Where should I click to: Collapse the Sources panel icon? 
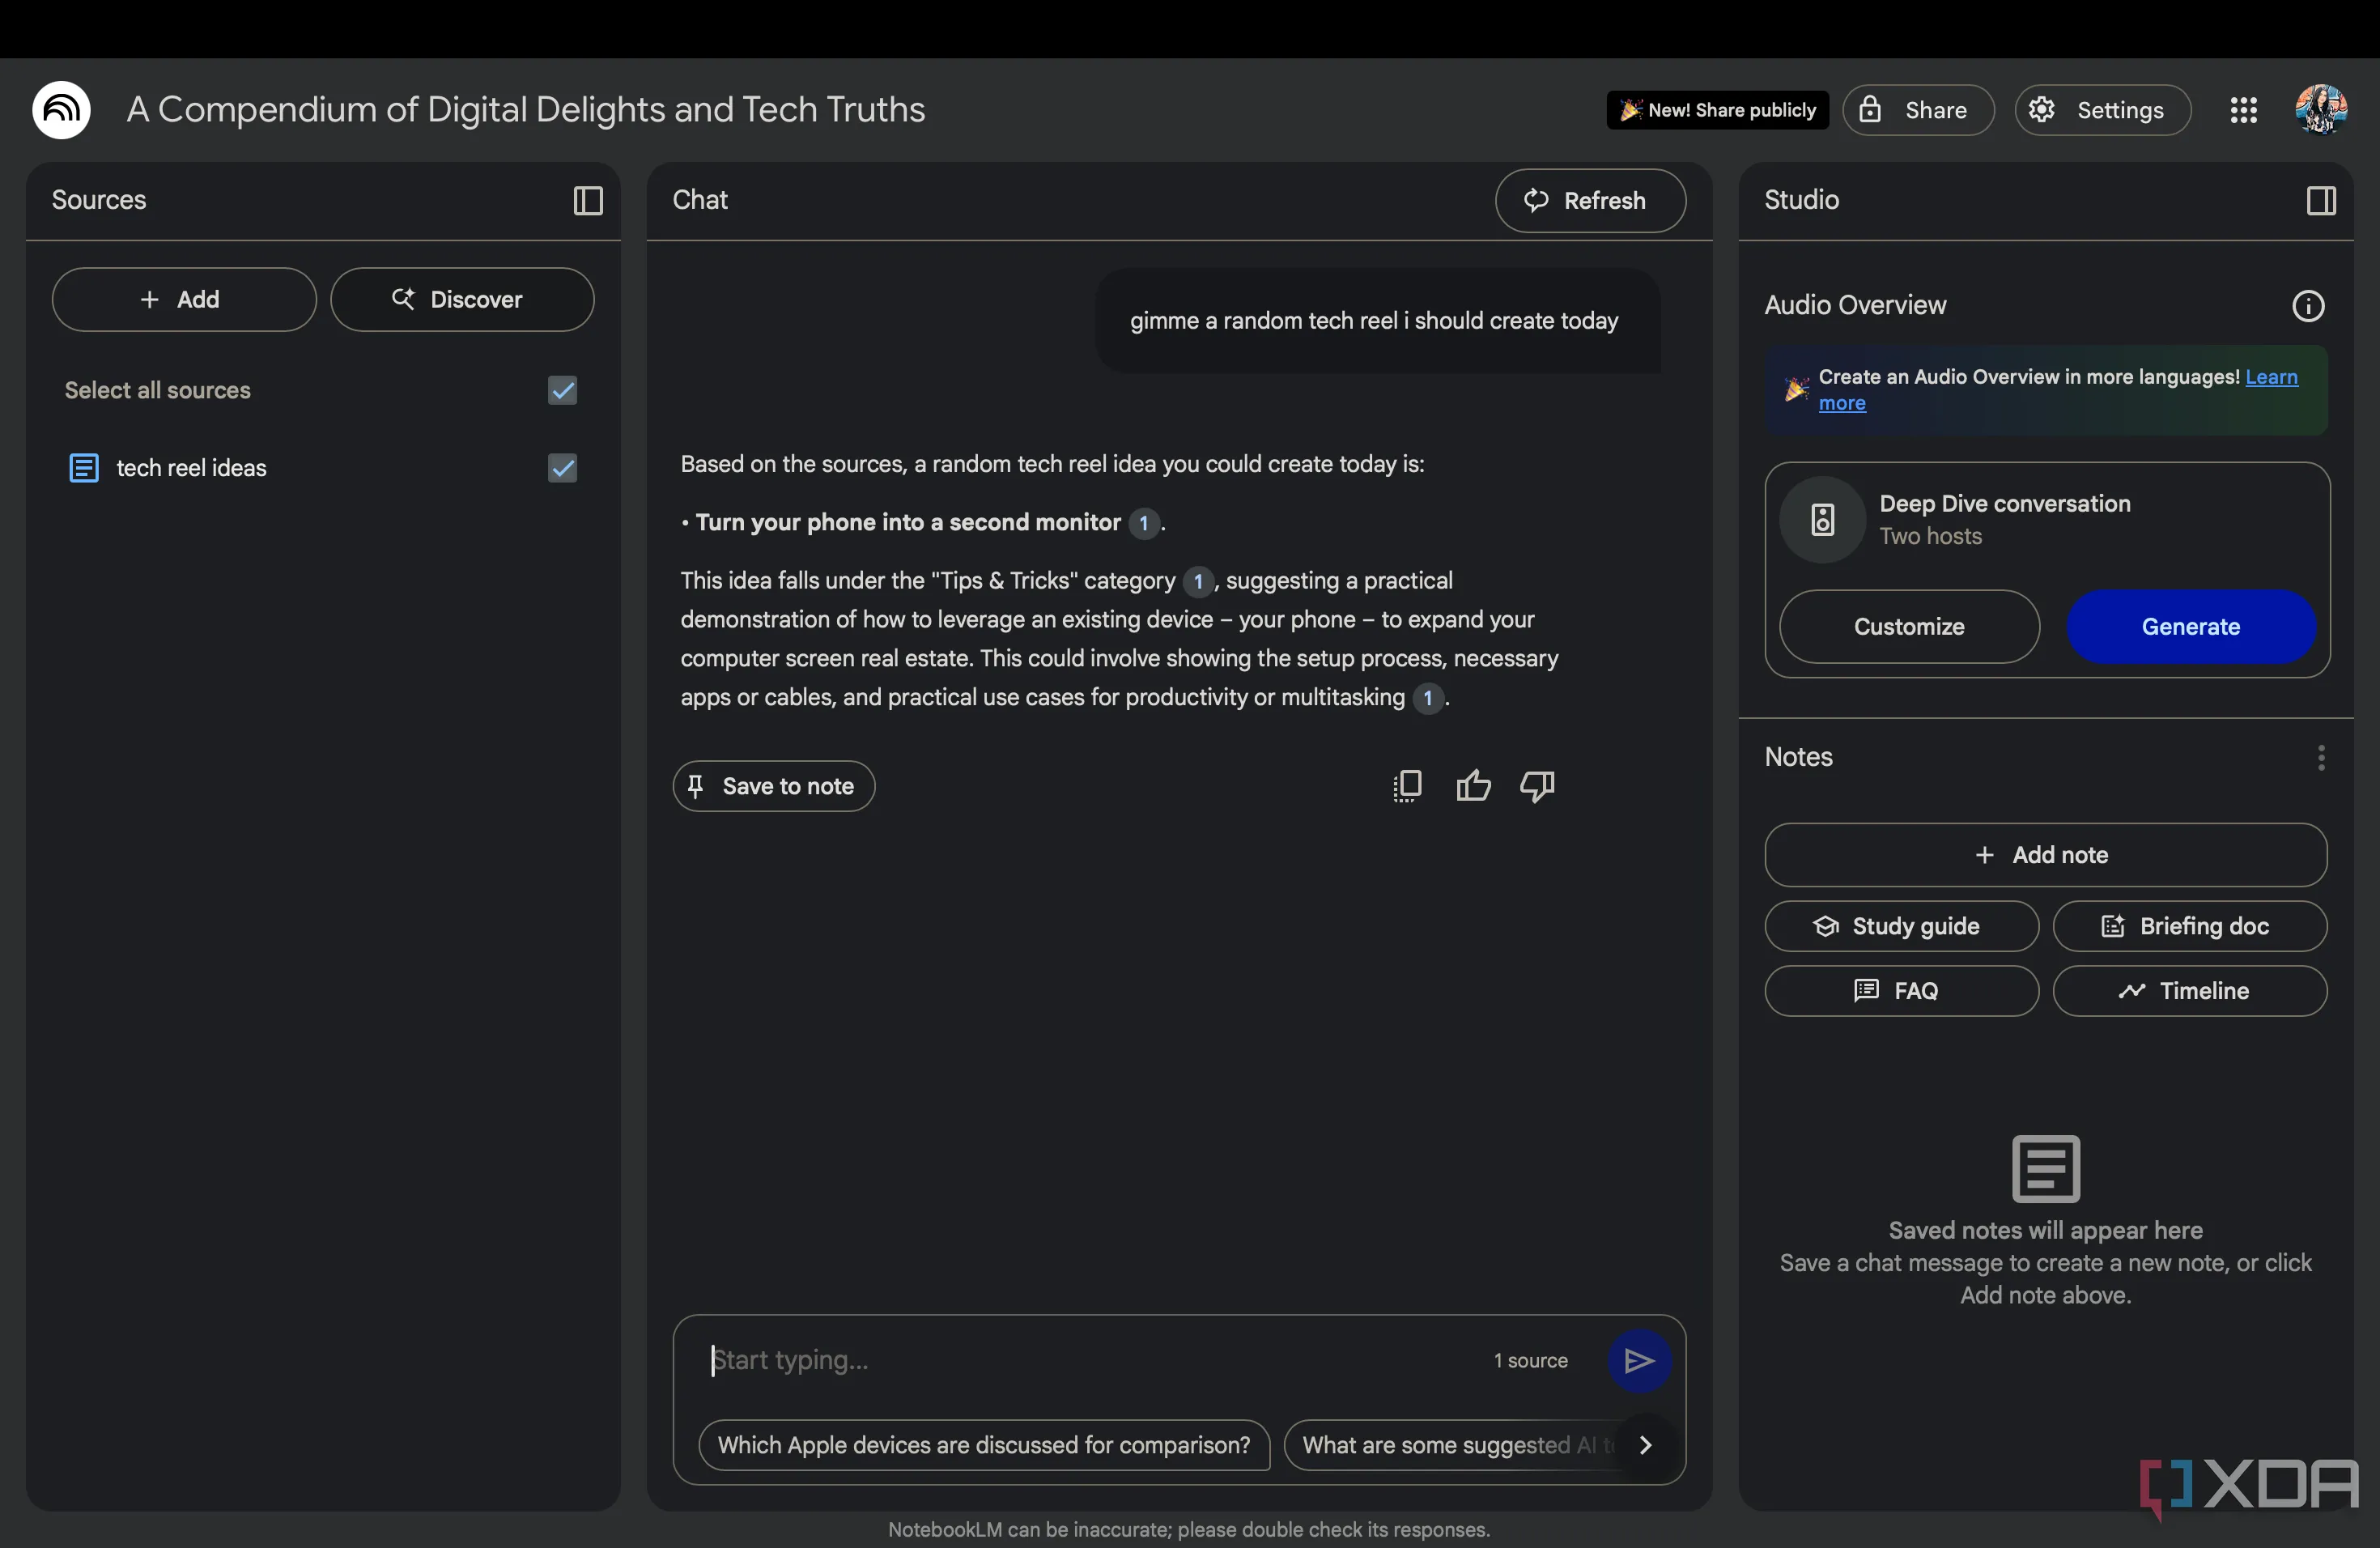(x=588, y=201)
